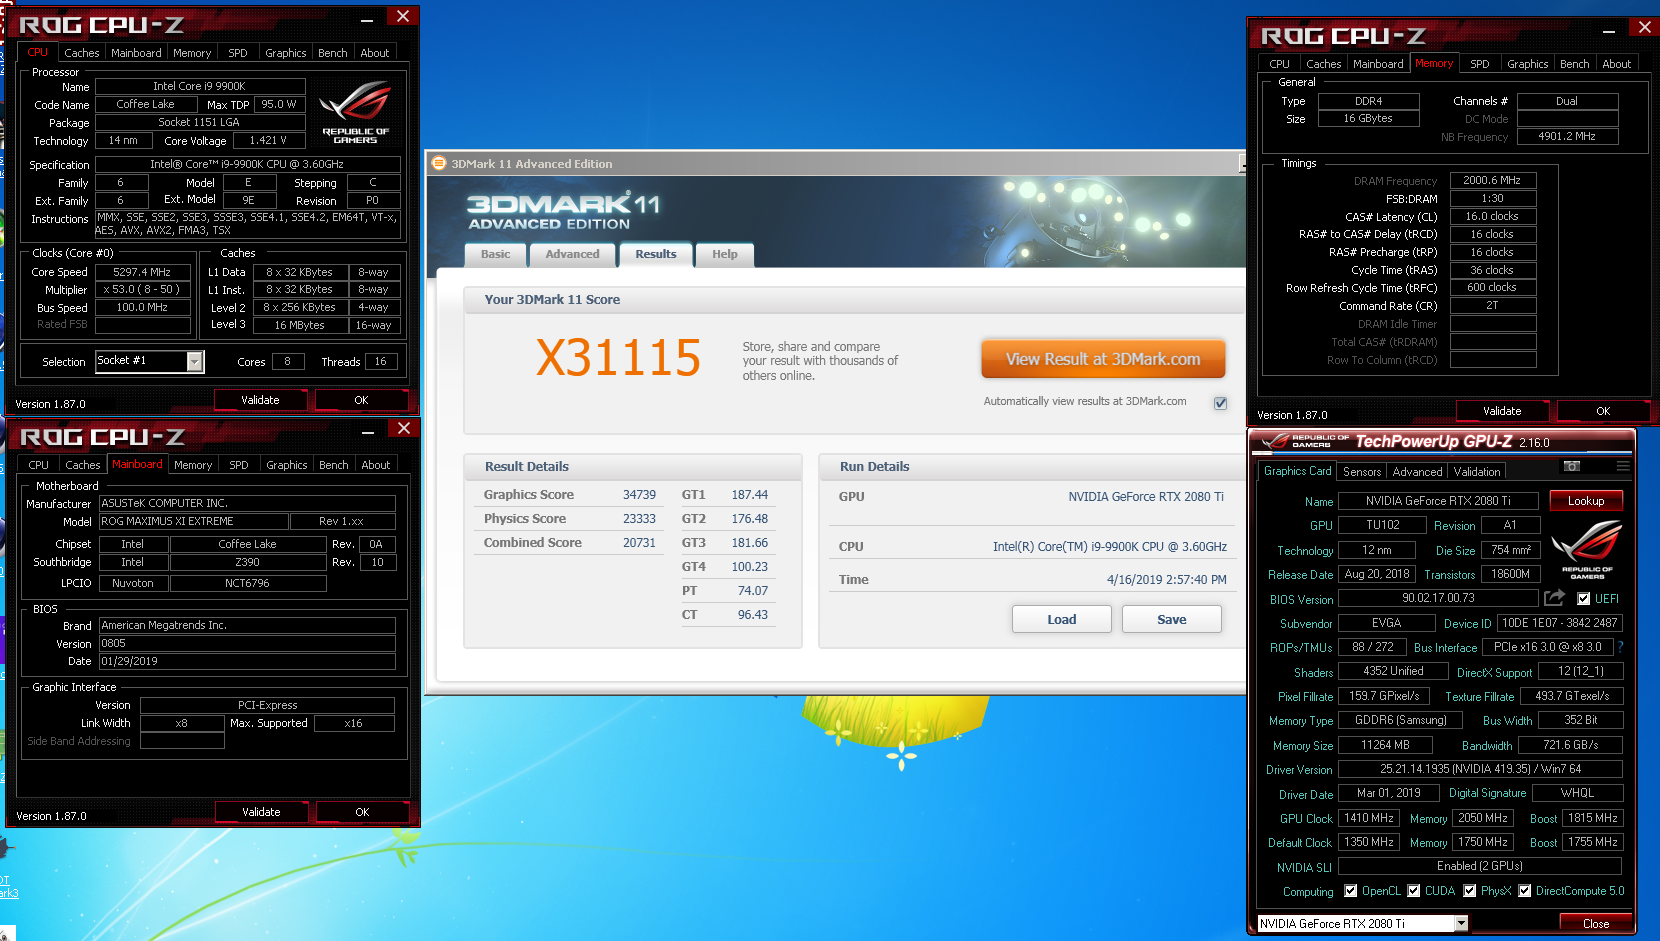Open the Socket #1 selection dropdown
The width and height of the screenshot is (1660, 941).
pyautogui.click(x=195, y=361)
